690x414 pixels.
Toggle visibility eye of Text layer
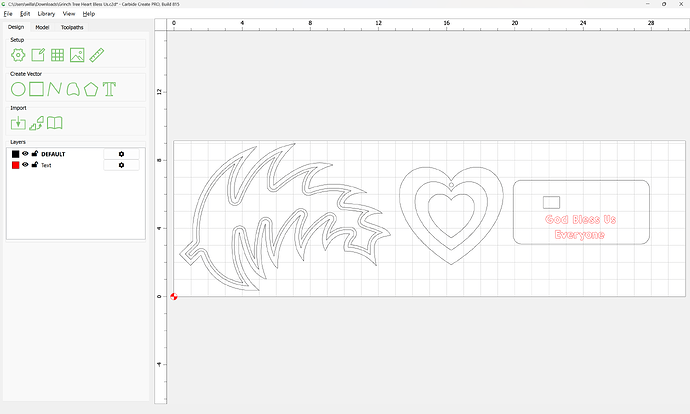[25, 165]
